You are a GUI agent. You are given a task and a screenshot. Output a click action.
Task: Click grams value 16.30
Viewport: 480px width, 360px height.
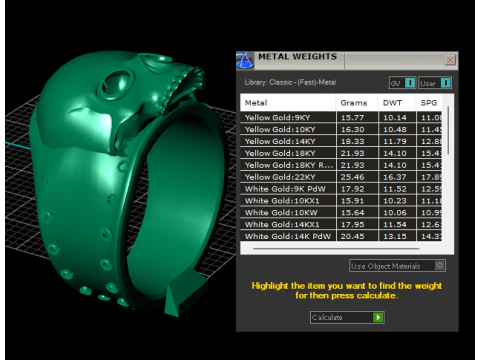[352, 129]
